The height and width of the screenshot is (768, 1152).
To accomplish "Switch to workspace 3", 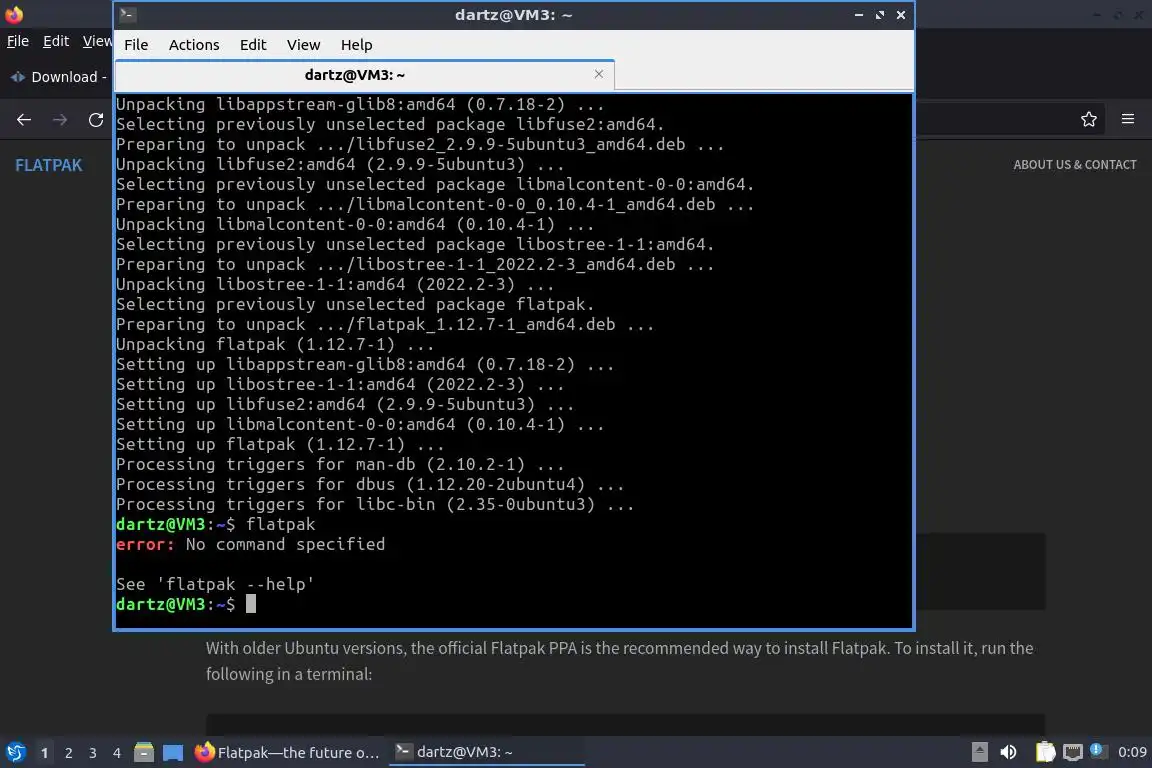I will click(93, 753).
